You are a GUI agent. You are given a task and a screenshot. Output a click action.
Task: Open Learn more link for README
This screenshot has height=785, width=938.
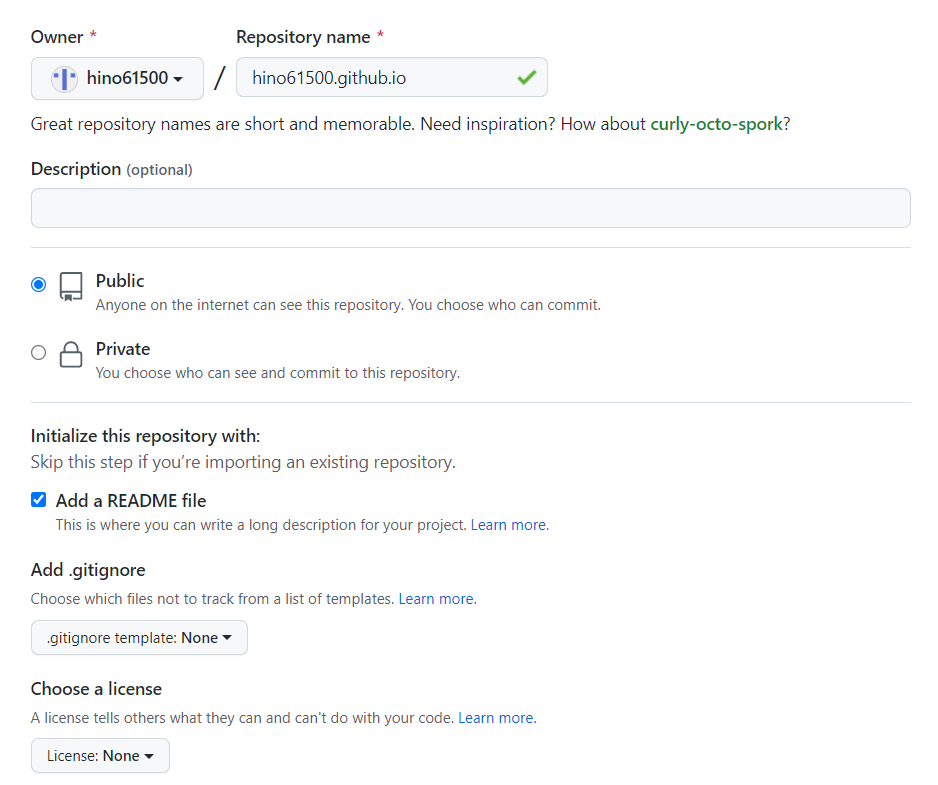[x=508, y=525]
